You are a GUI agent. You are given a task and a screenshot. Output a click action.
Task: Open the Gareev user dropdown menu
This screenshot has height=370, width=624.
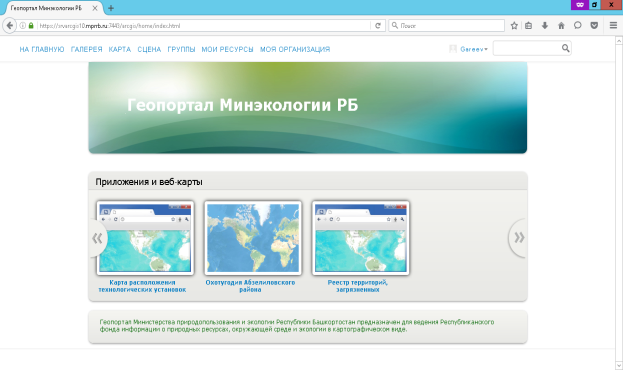[474, 49]
